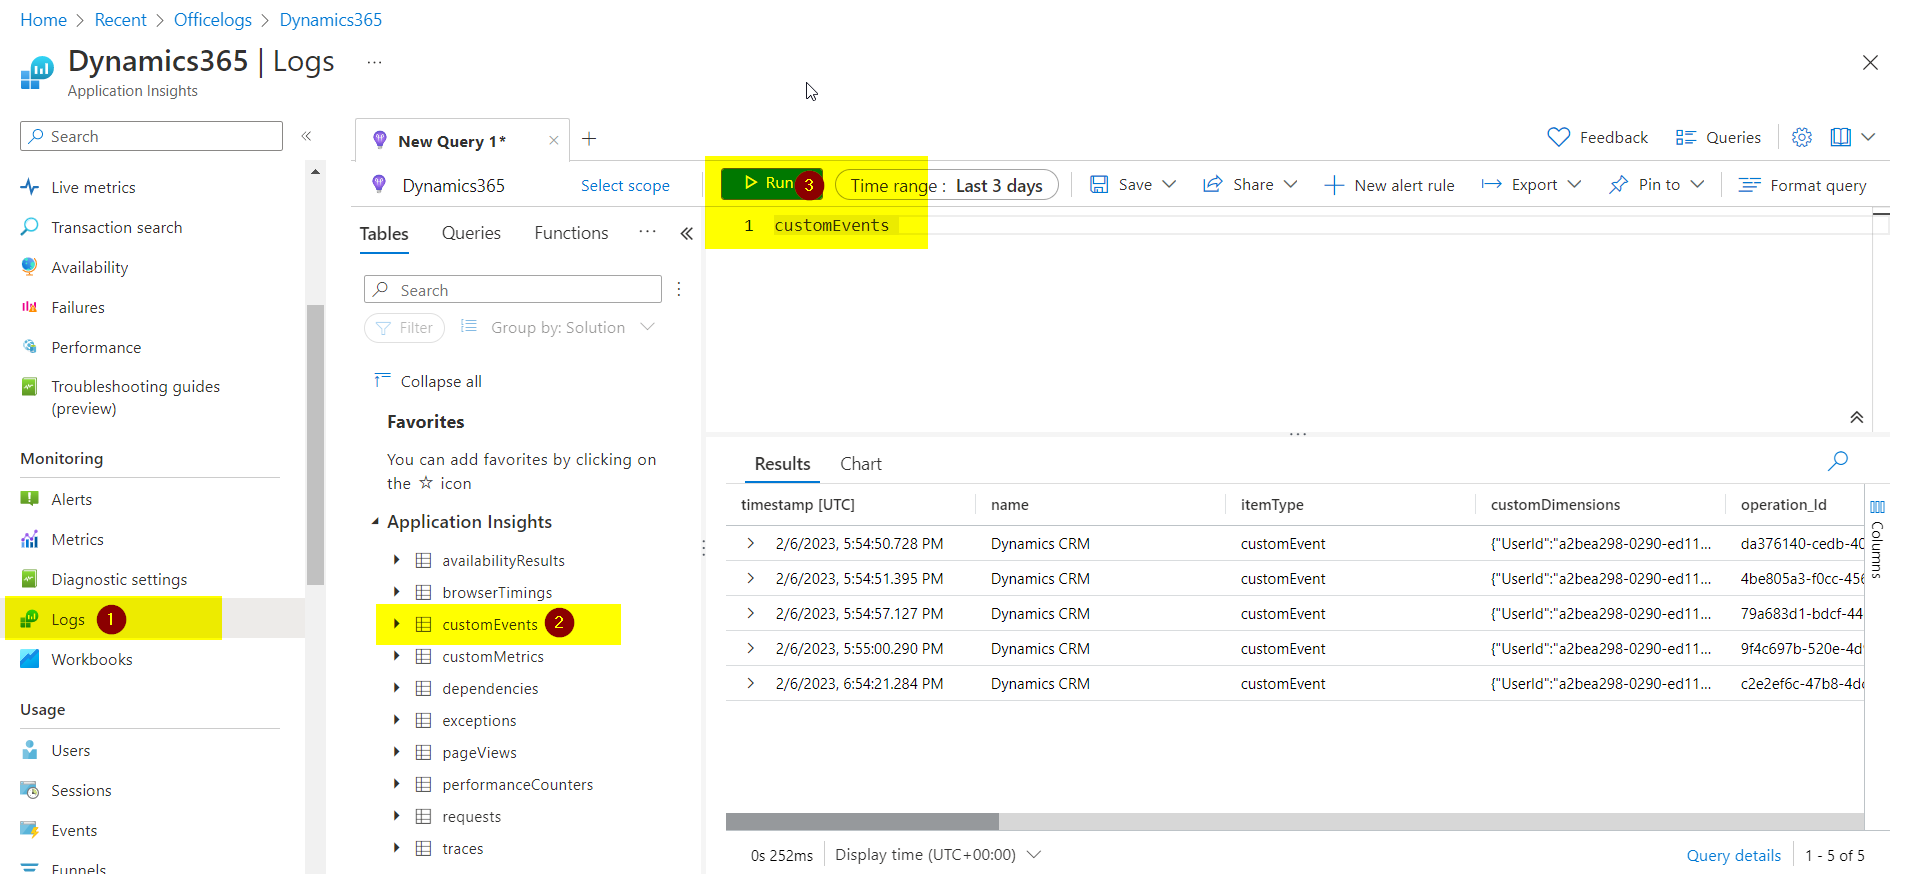
Task: Open Failures in sidebar
Action: (x=77, y=307)
